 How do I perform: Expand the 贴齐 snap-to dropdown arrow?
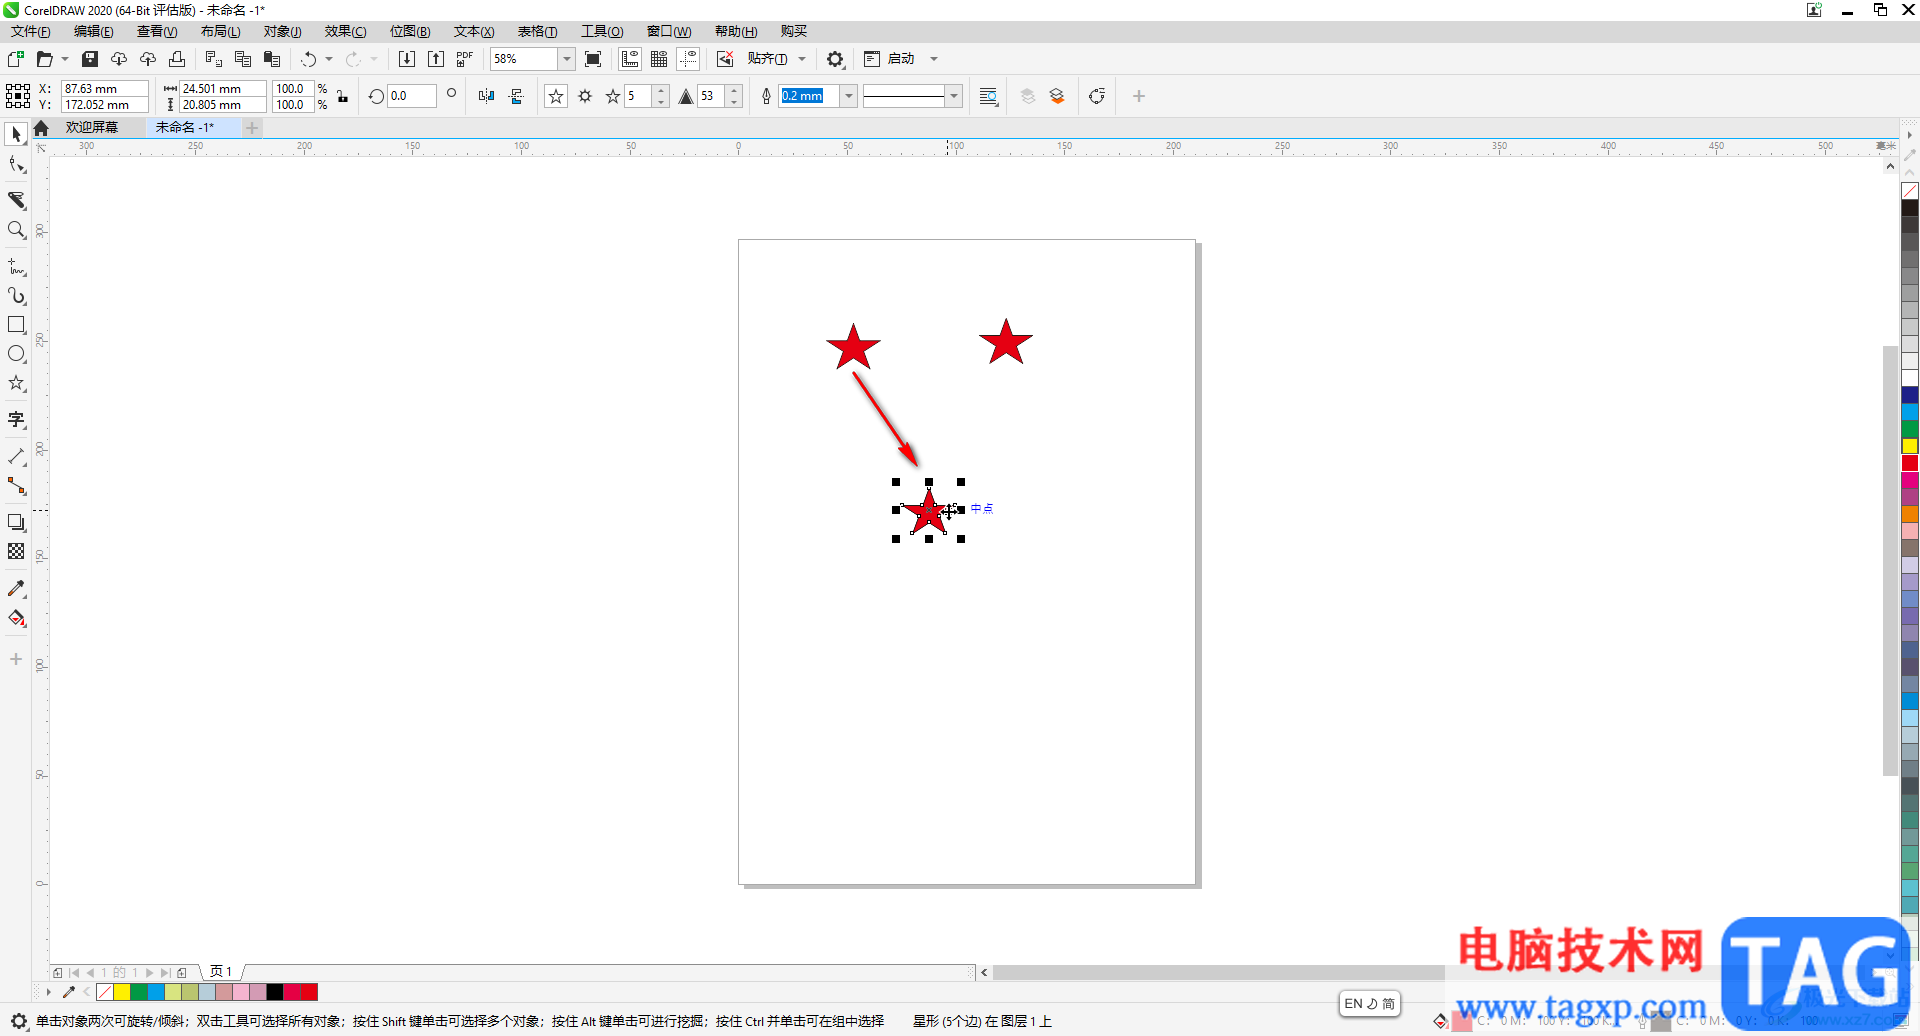click(x=802, y=59)
